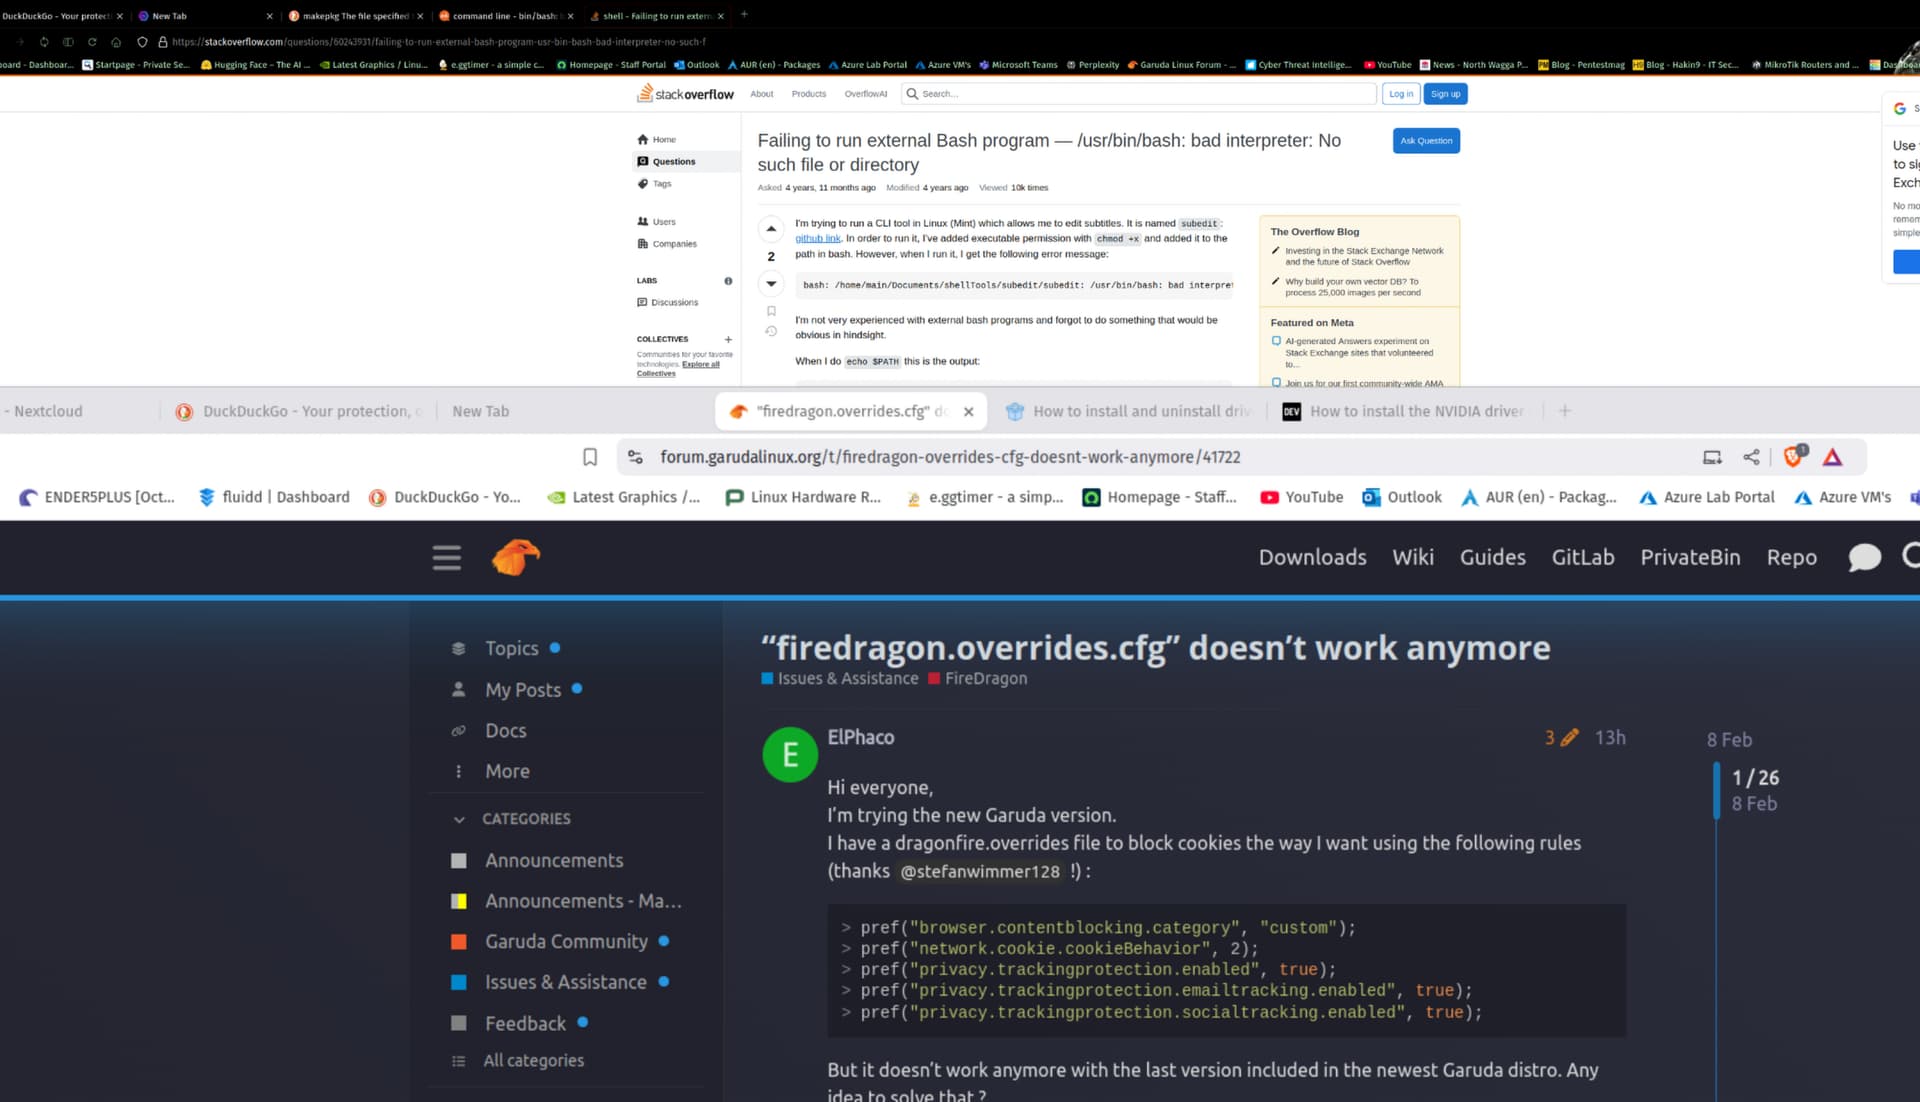Upvote the Stack Overflow question

coord(771,229)
